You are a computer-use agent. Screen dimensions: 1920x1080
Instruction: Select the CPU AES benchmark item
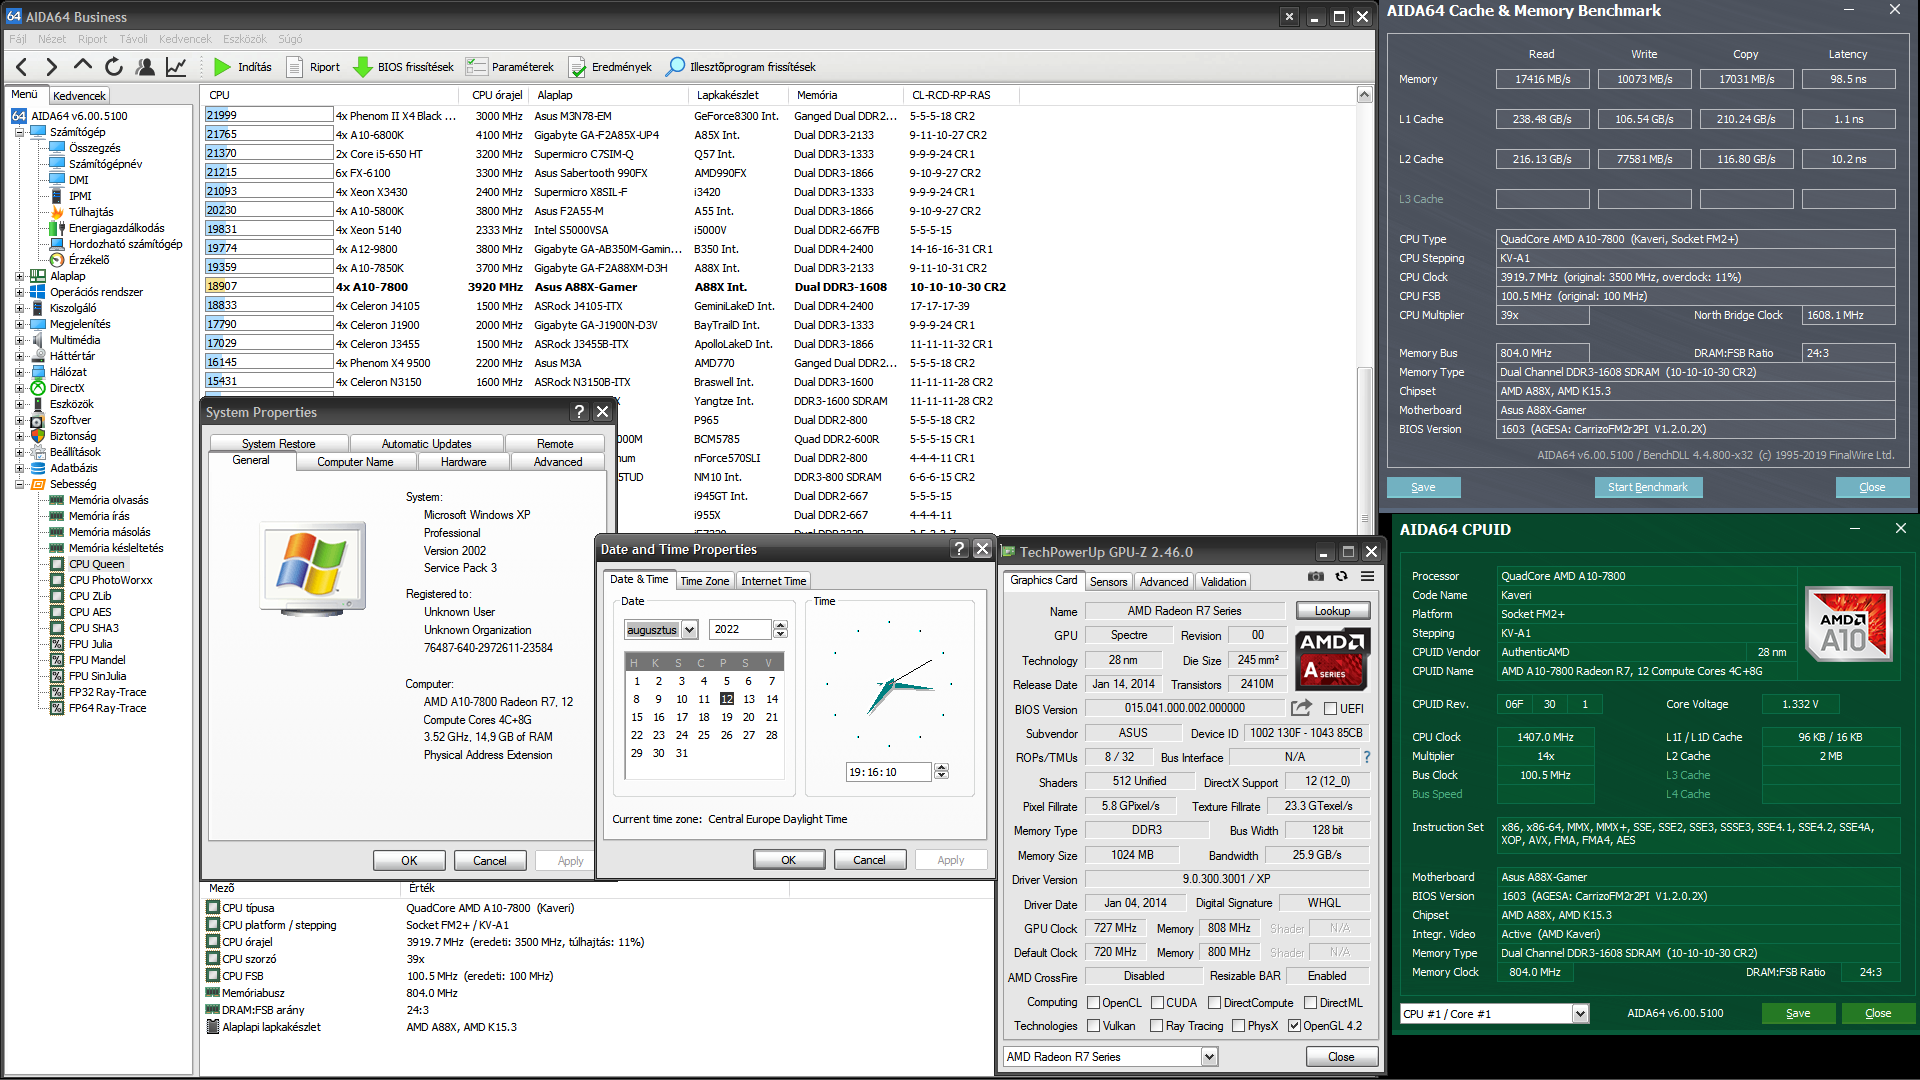tap(90, 612)
